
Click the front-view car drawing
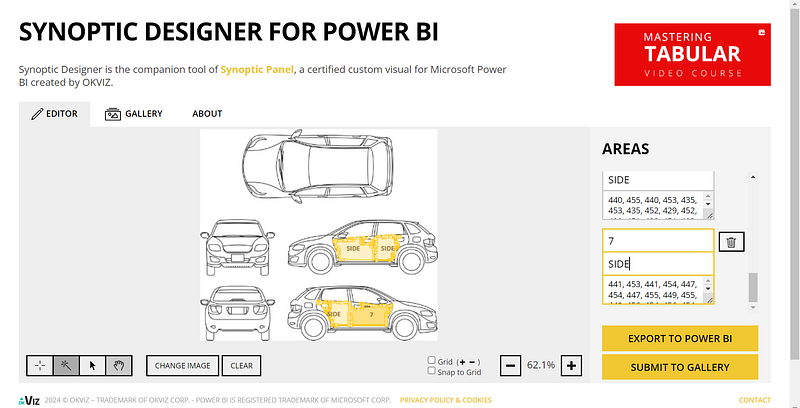[237, 248]
